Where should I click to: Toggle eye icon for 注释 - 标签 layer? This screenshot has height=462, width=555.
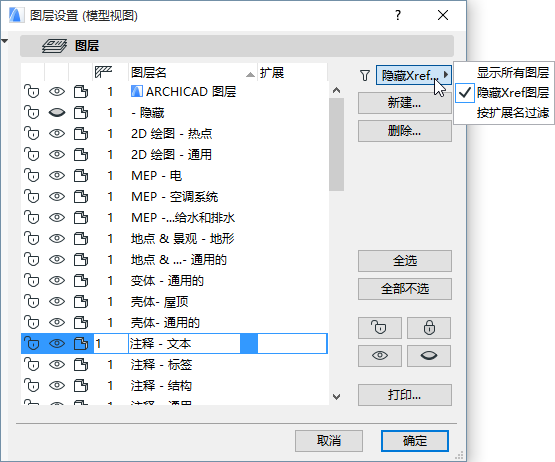57,365
